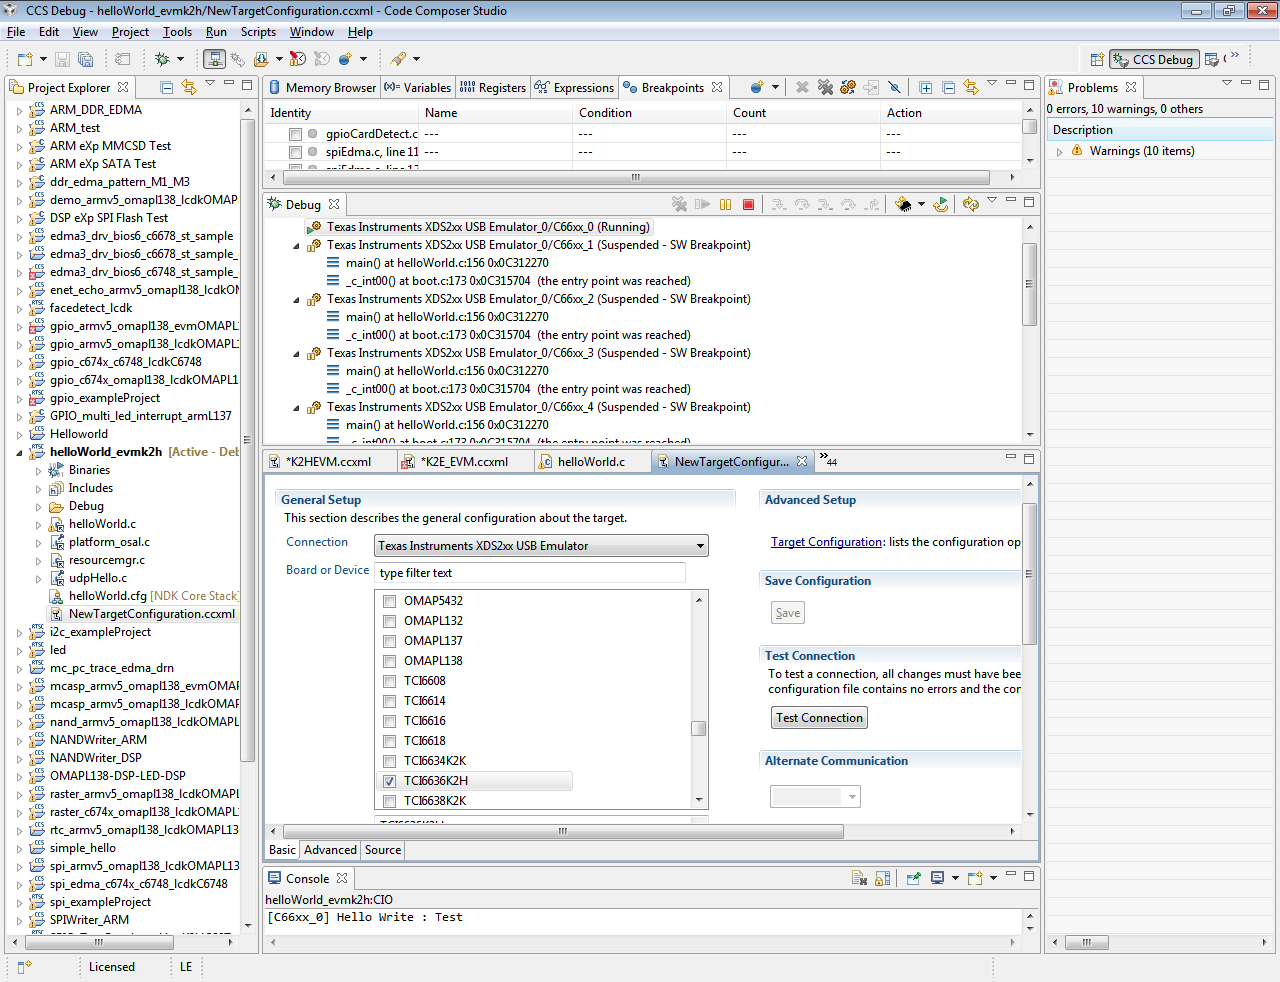Click the Skip All Breakpoints icon
Viewport: 1280px width, 982px height.
(894, 87)
